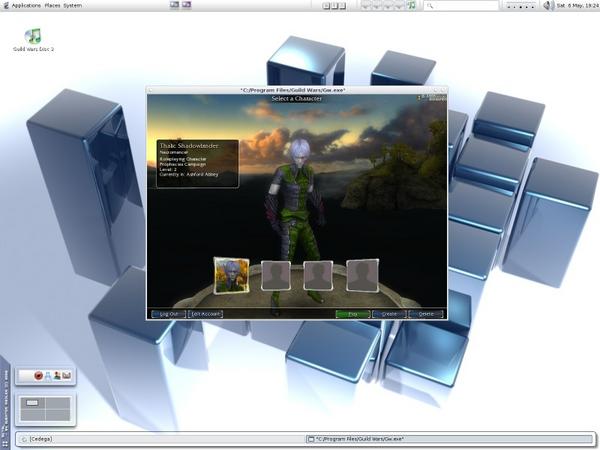Click the Log Out button
Image resolution: width=600 pixels, height=450 pixels.
(169, 314)
